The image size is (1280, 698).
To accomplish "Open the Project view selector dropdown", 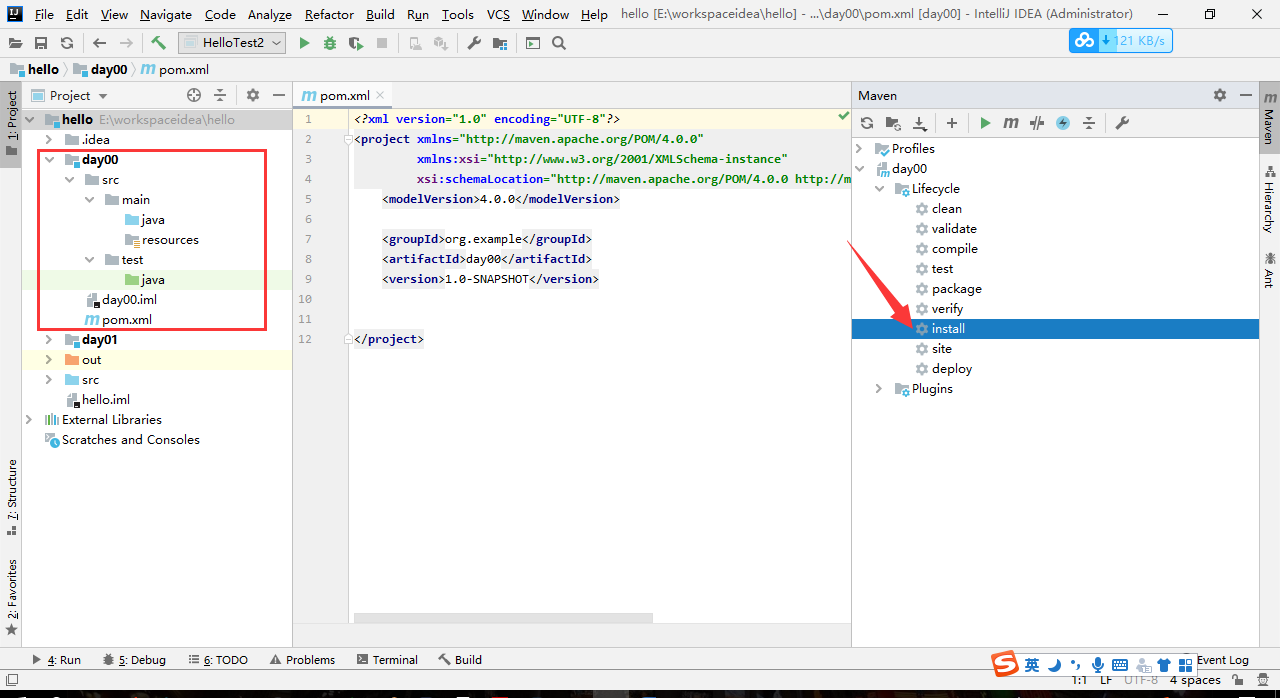I will click(x=70, y=95).
